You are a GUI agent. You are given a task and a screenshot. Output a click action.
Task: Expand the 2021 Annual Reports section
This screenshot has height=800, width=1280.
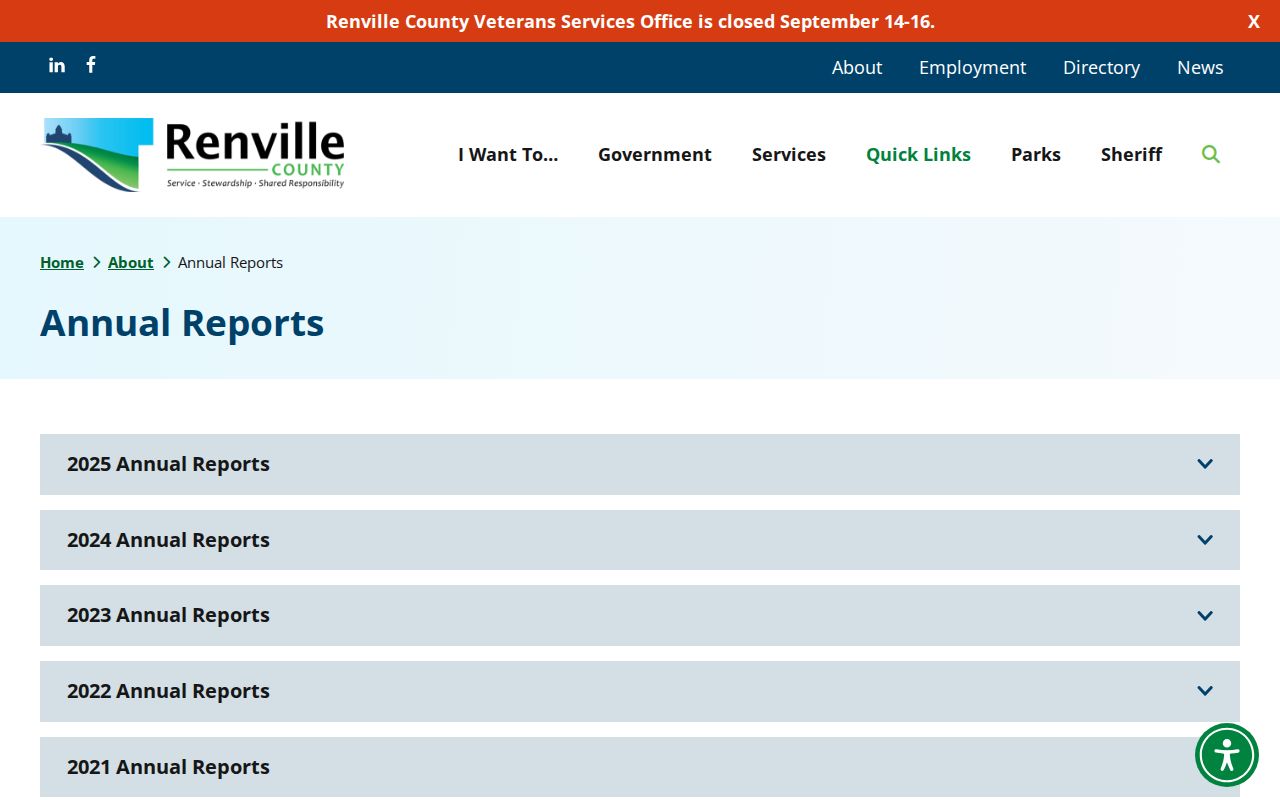tap(640, 767)
